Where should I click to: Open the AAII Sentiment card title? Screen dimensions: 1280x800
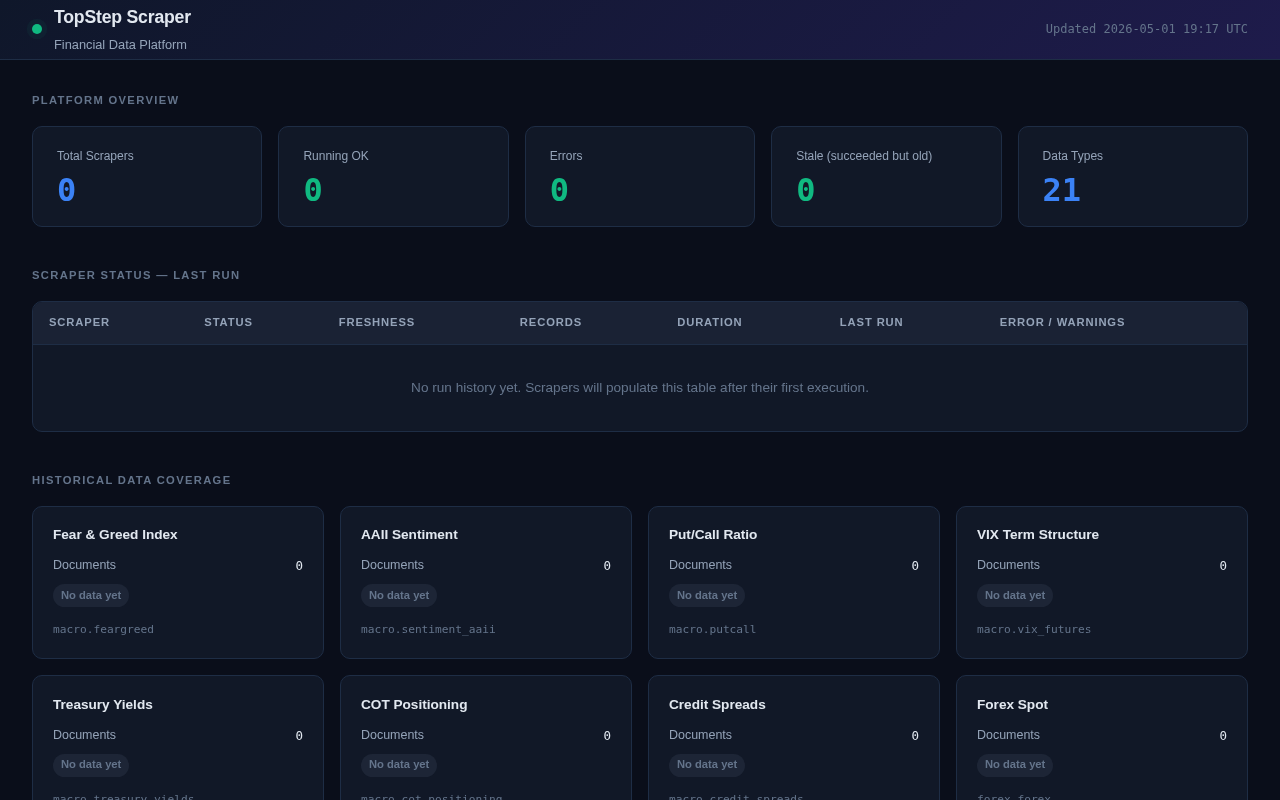click(409, 535)
